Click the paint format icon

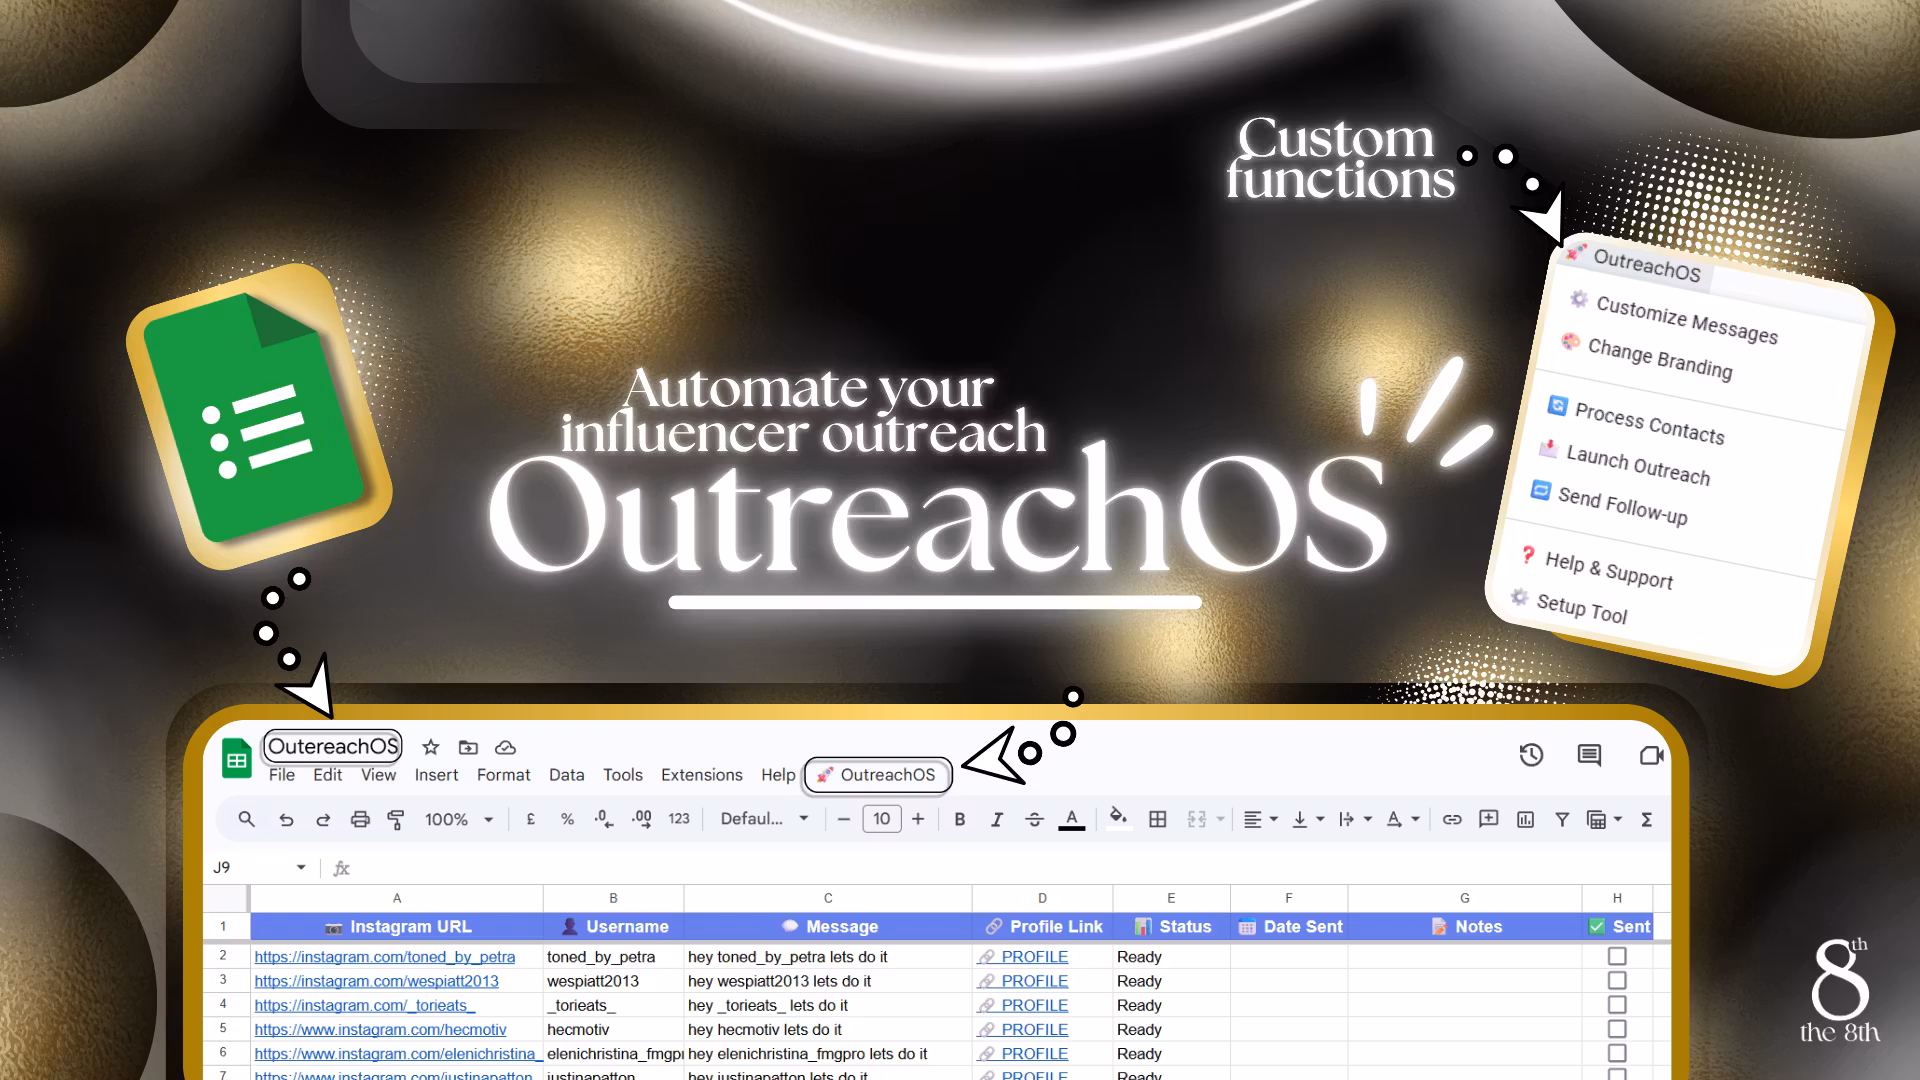point(396,820)
